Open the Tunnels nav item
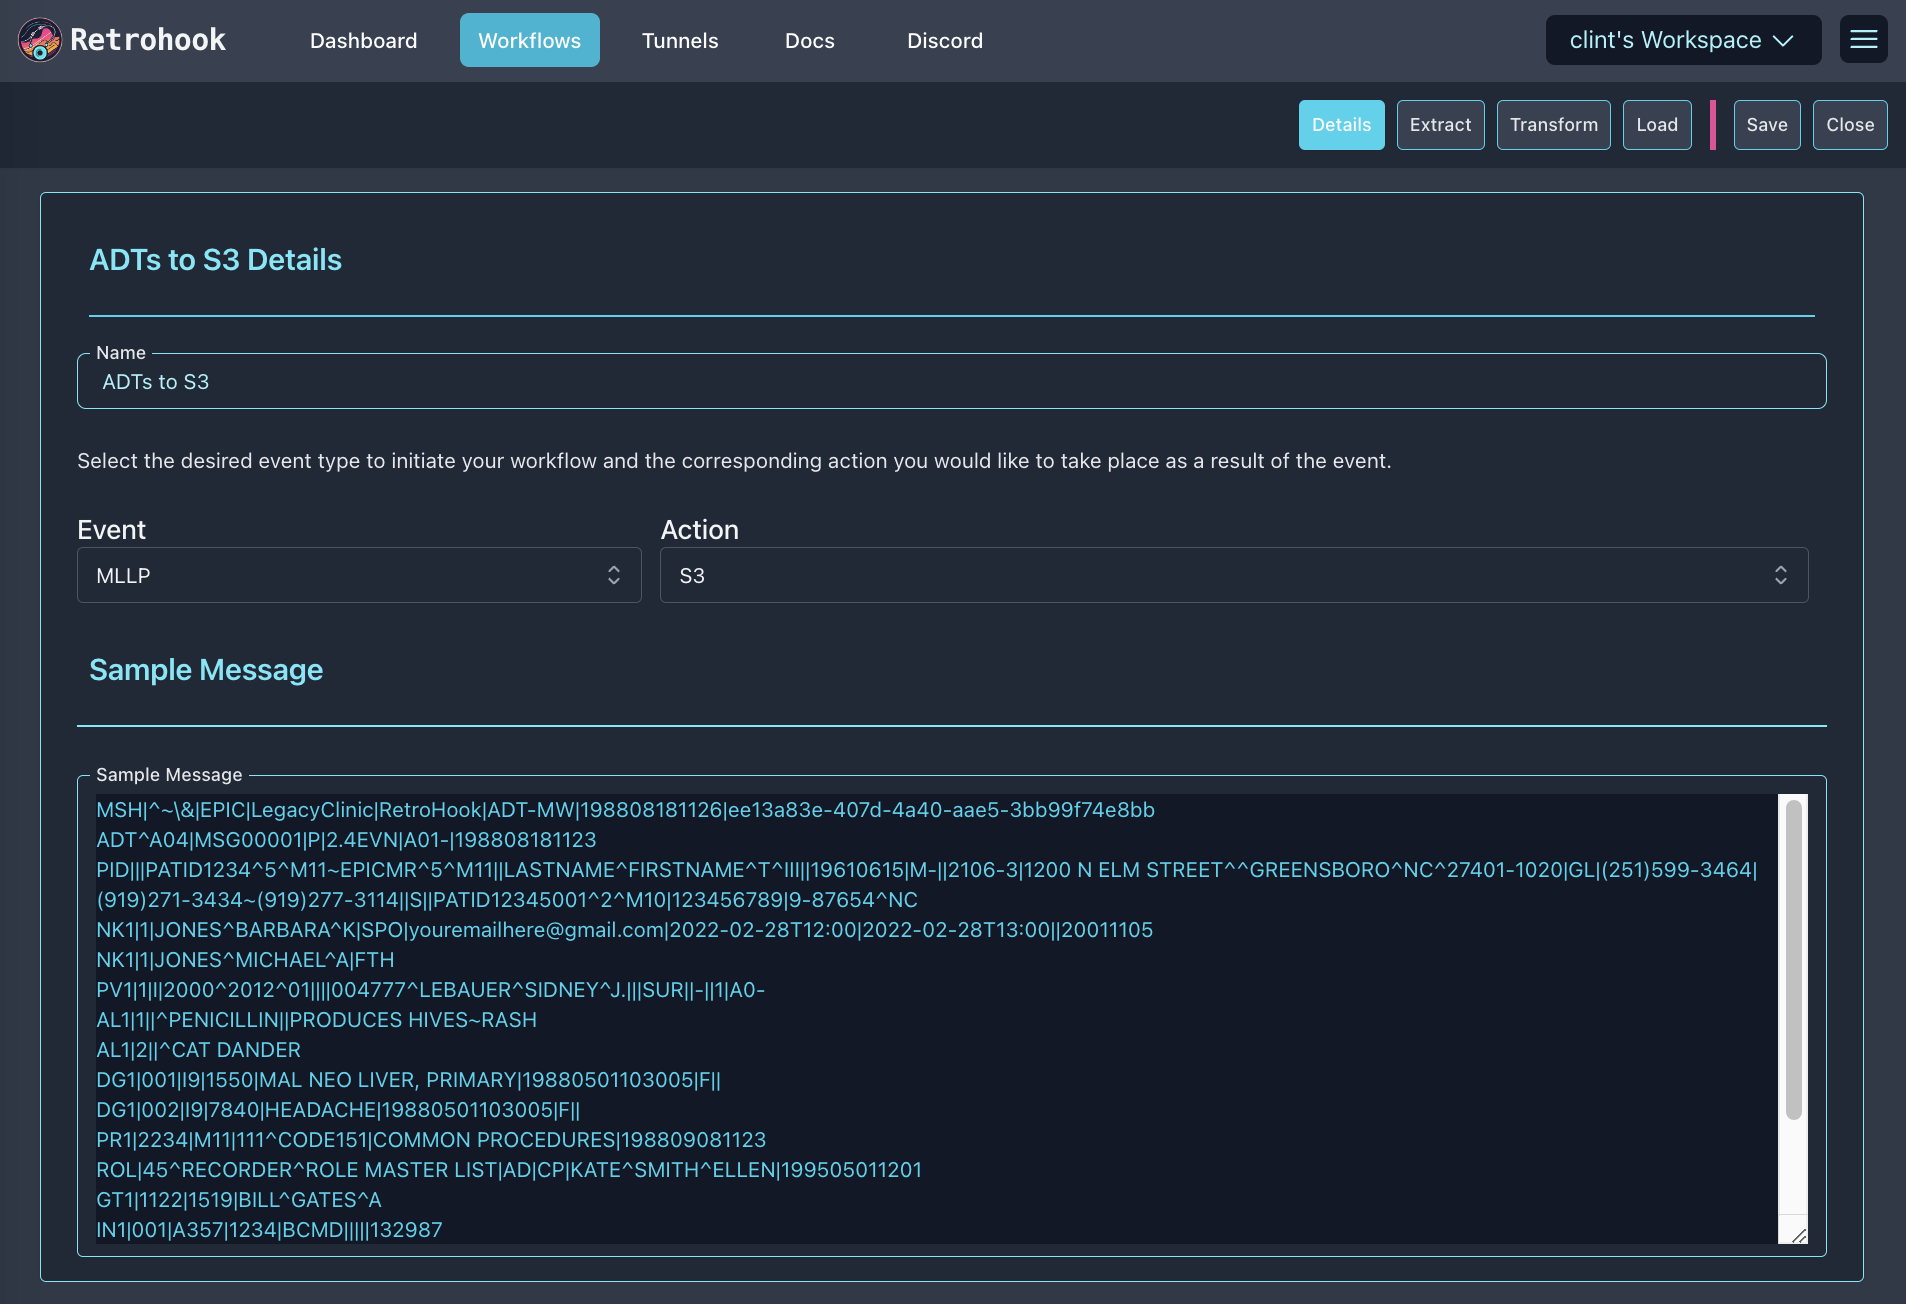 tap(680, 40)
